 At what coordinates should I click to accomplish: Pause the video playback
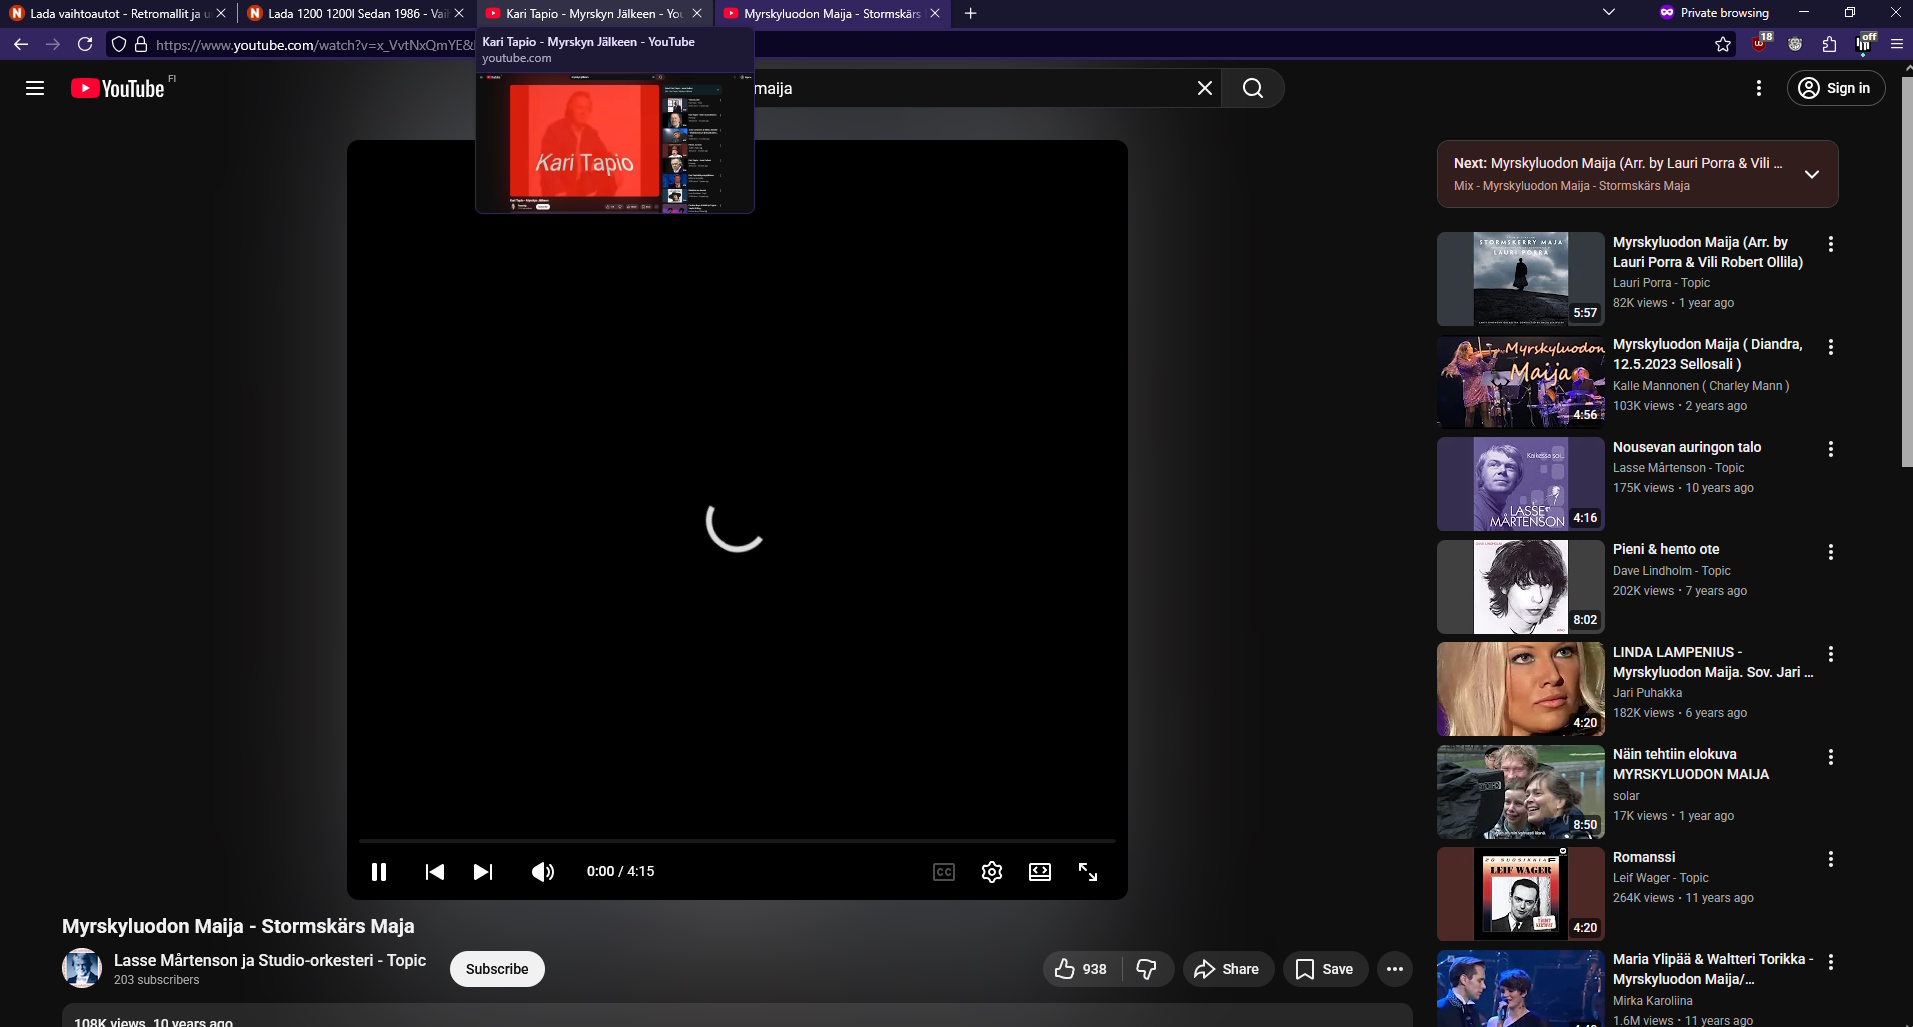click(x=379, y=872)
